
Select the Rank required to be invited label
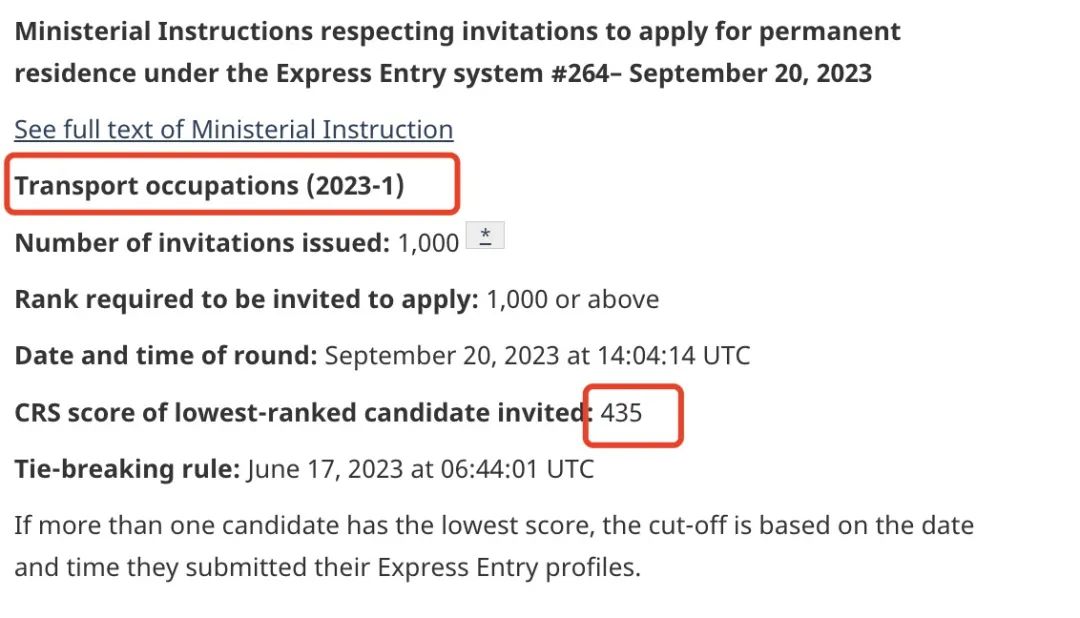pos(246,299)
